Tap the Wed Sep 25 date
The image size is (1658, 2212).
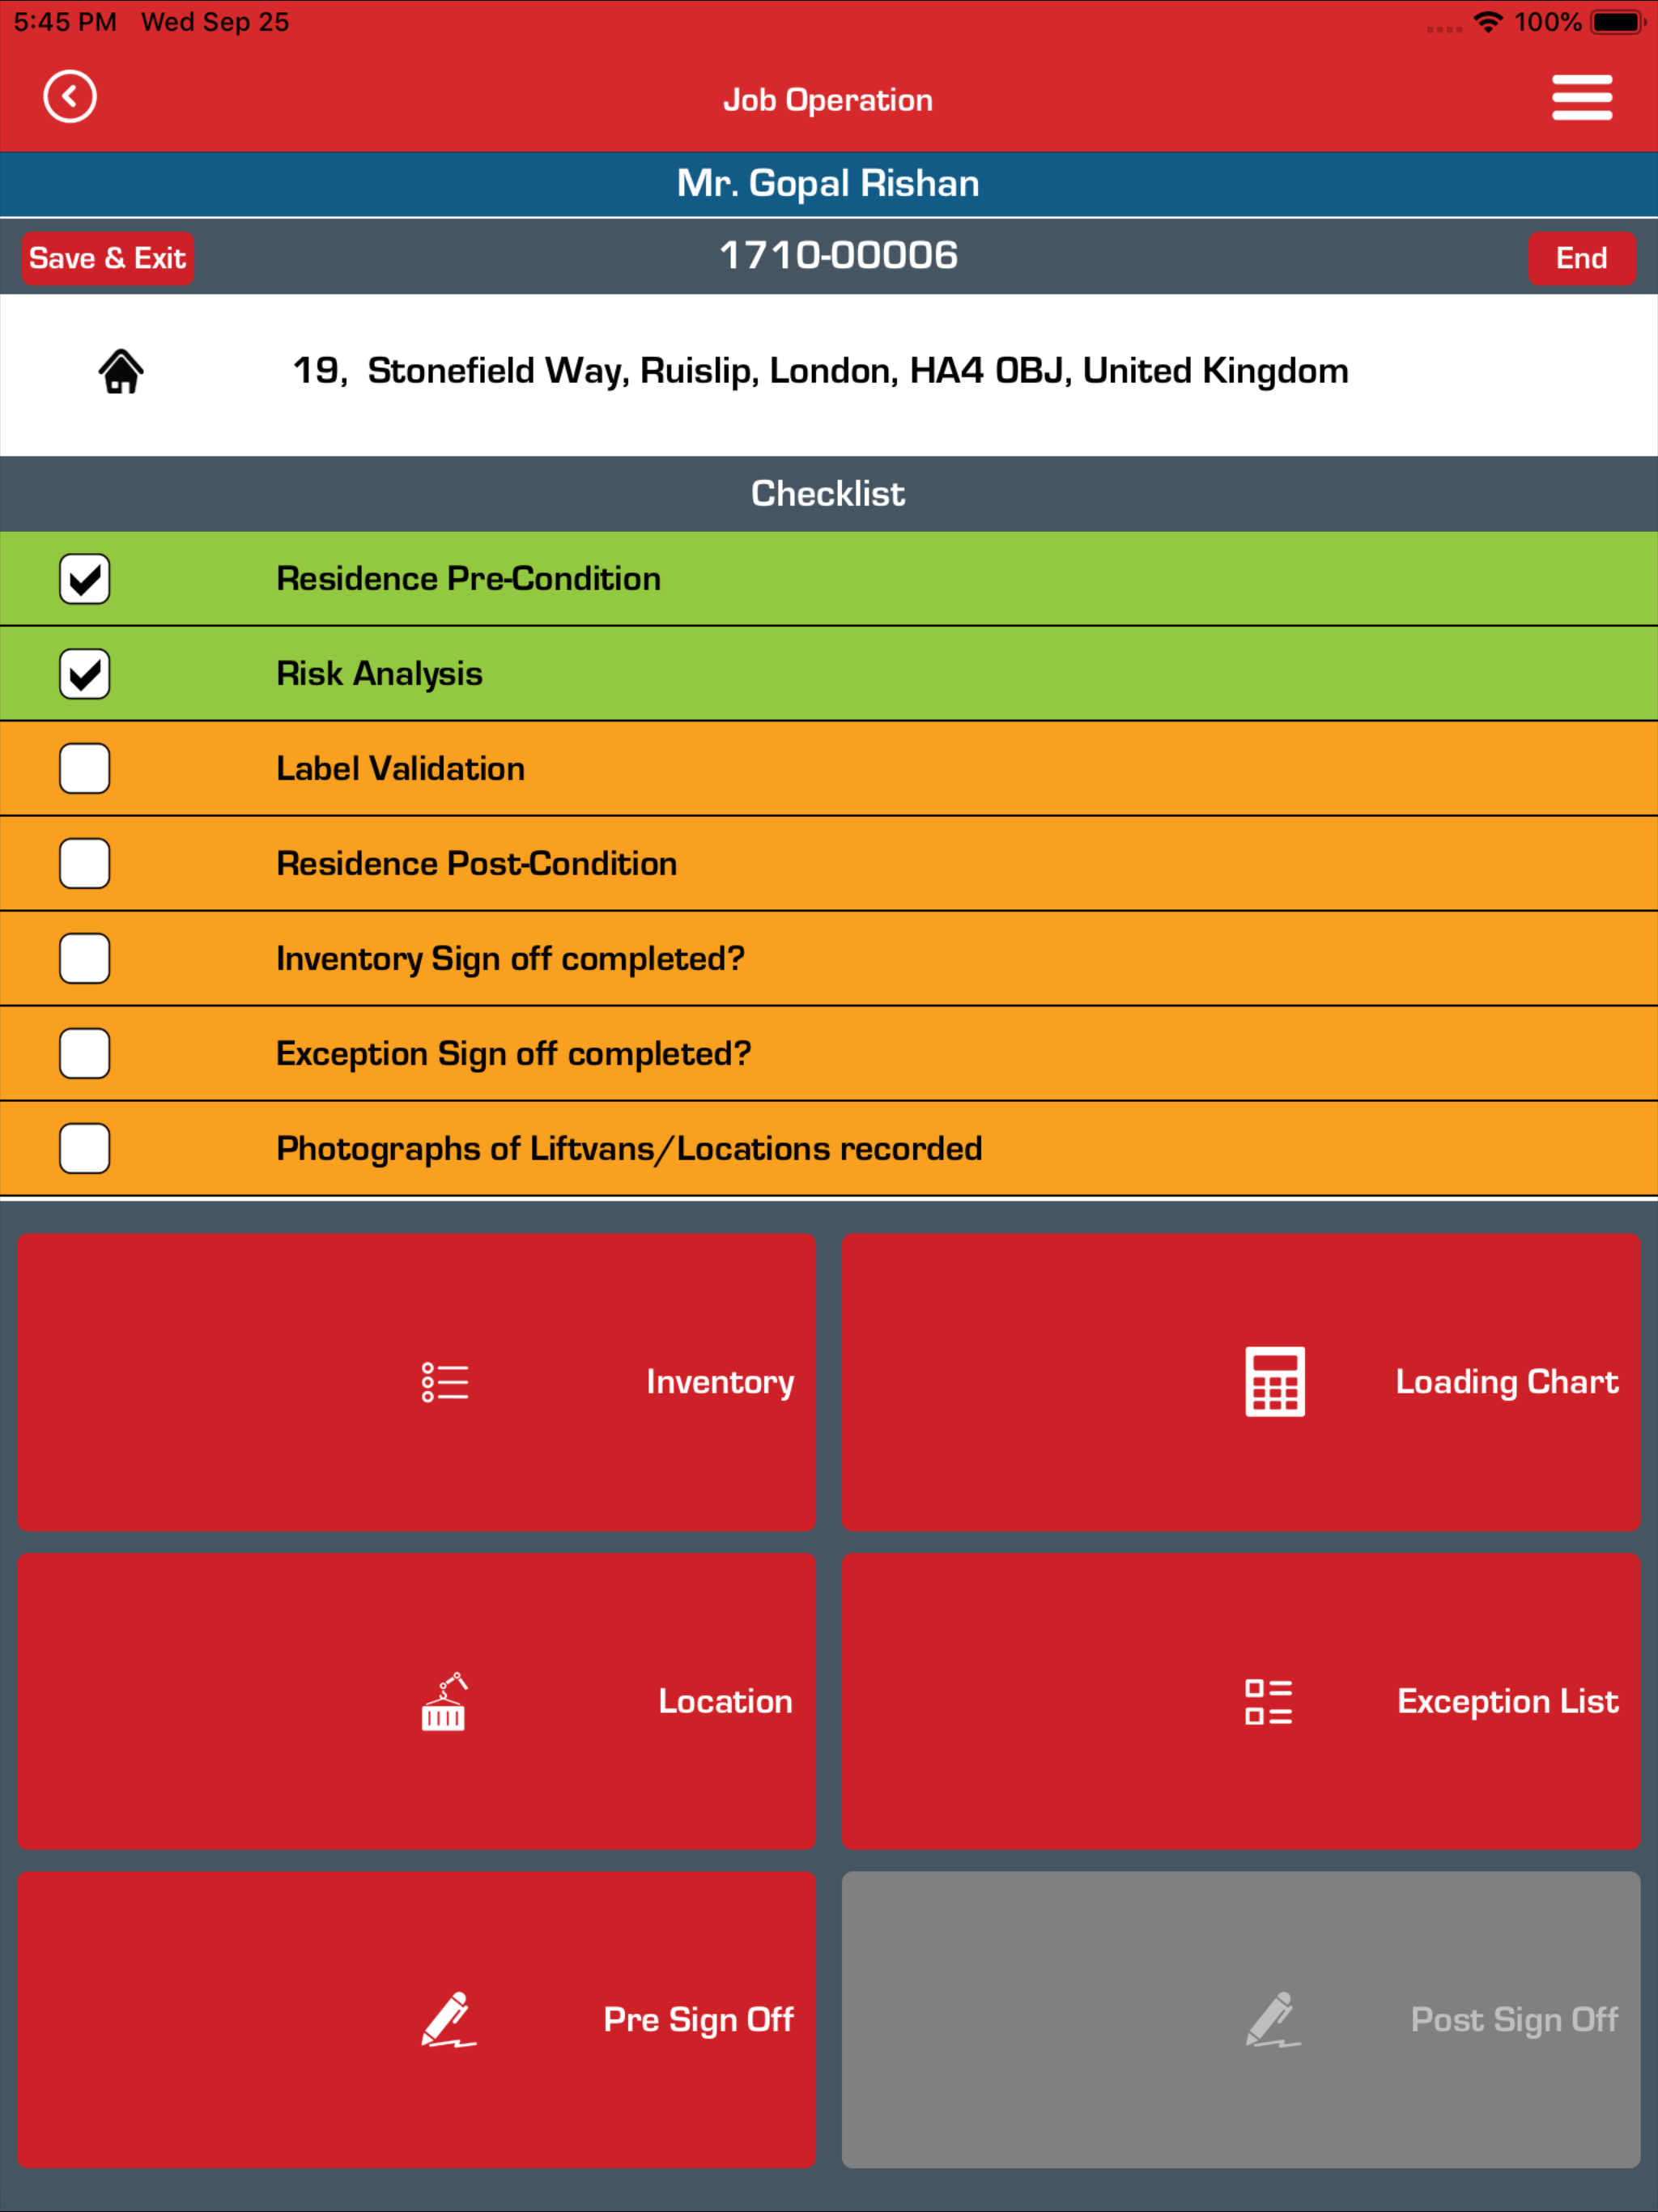pos(215,22)
